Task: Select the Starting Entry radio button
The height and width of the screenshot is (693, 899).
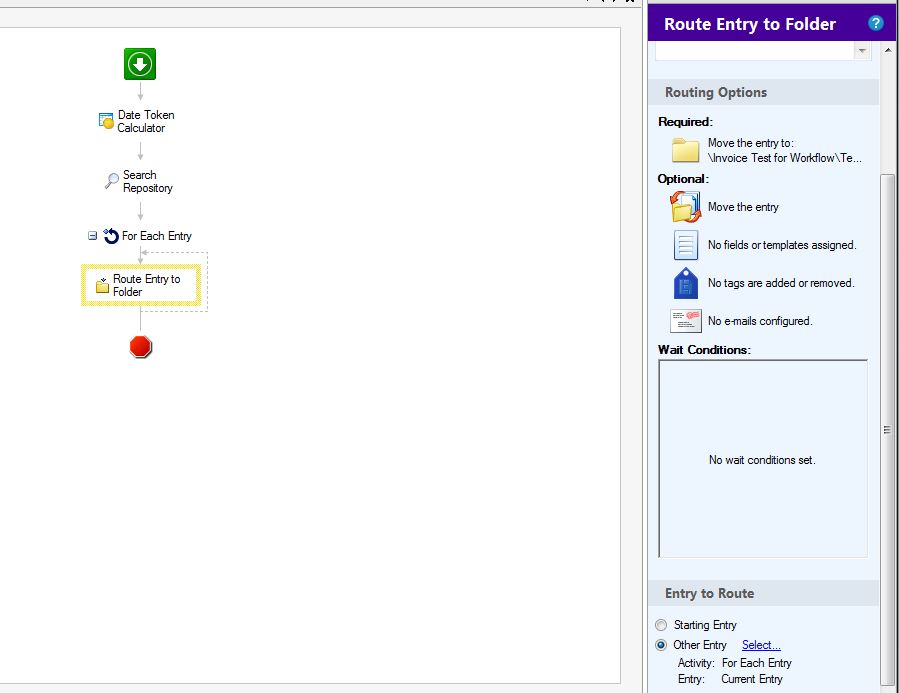Action: coord(661,625)
